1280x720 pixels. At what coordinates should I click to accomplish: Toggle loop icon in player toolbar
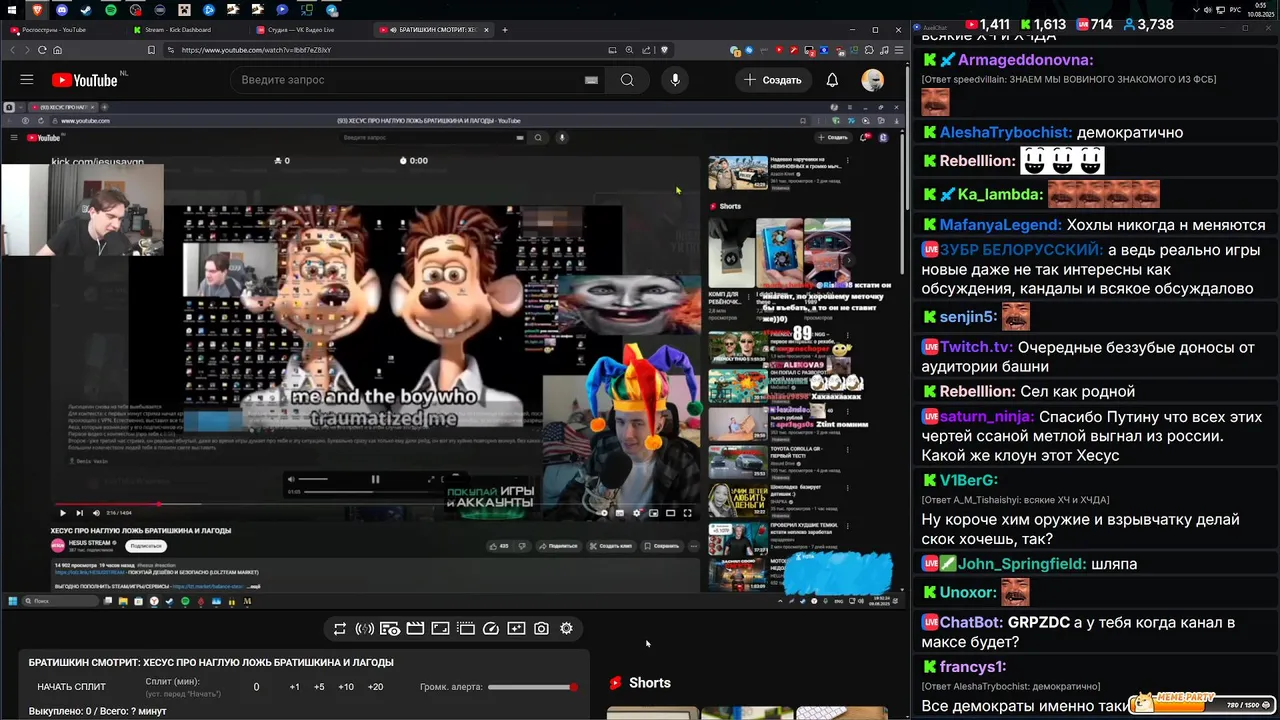[x=340, y=629]
